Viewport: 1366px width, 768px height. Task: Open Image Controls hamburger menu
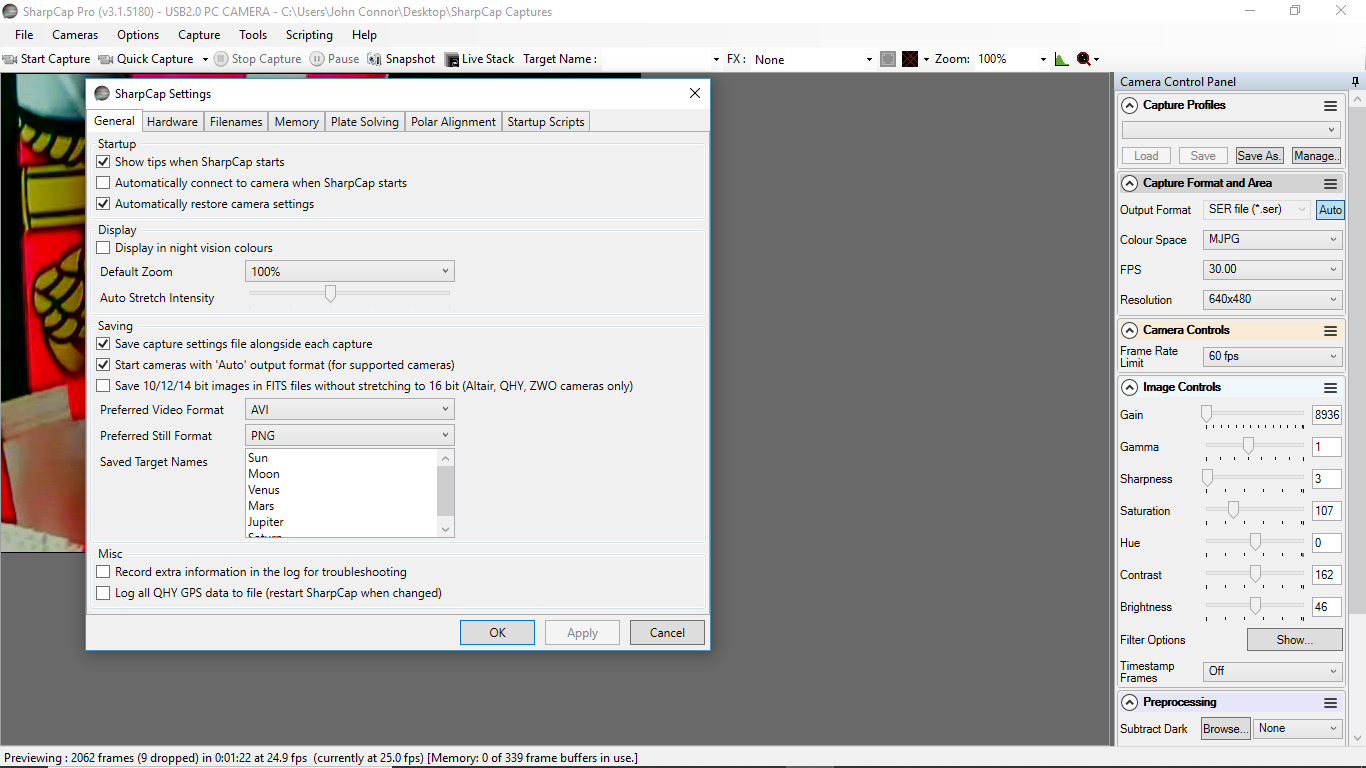coord(1330,387)
